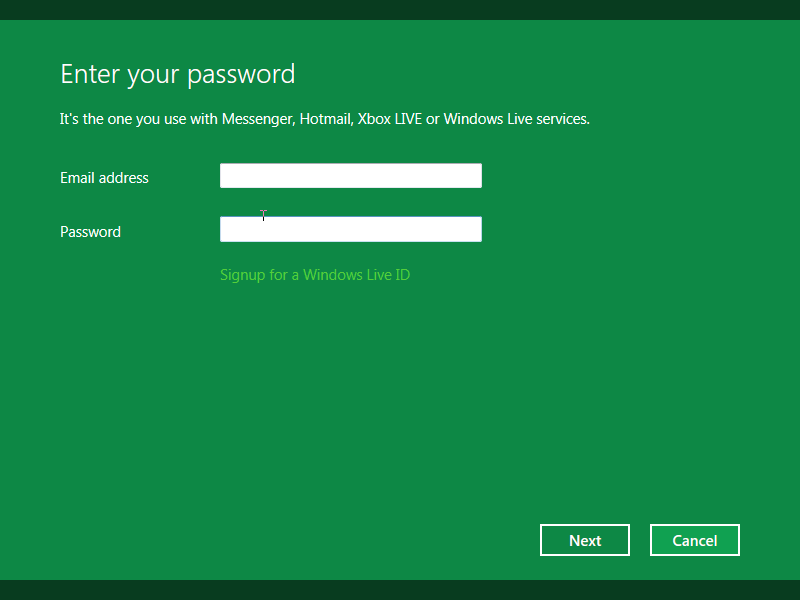Select the 'Enter your password' heading
800x600 pixels.
click(x=178, y=74)
